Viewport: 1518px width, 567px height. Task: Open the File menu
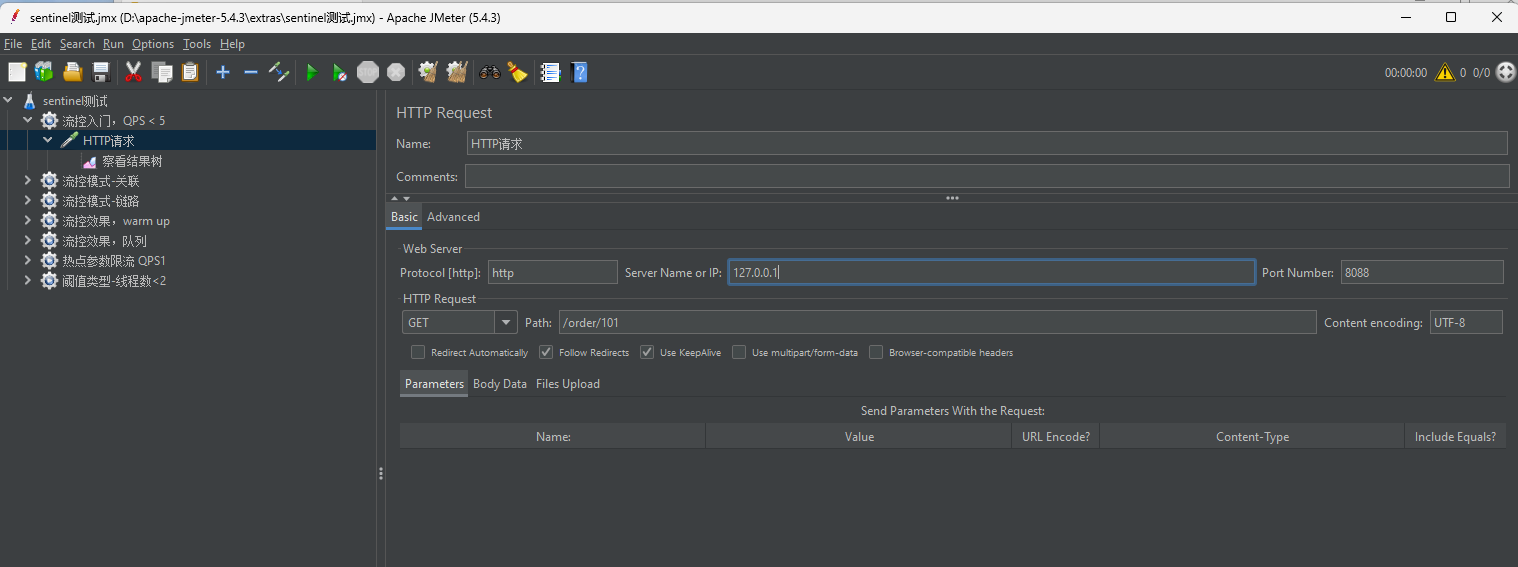coord(13,44)
